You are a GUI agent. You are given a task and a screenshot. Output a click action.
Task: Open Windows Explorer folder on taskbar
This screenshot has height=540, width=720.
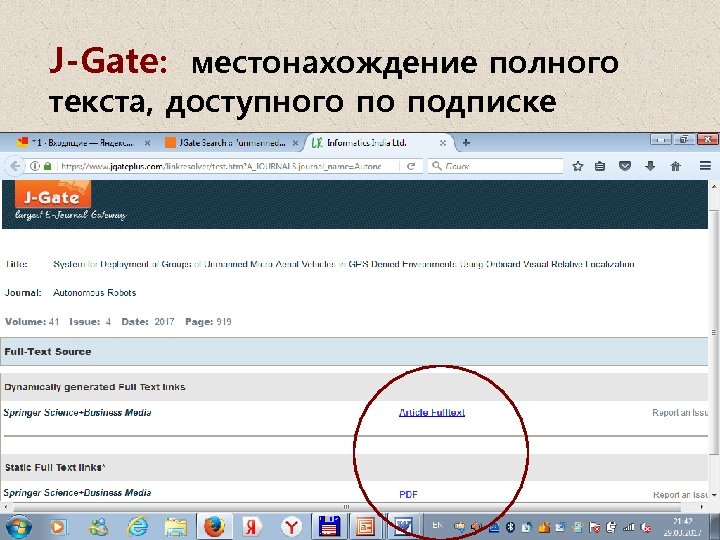tap(176, 527)
